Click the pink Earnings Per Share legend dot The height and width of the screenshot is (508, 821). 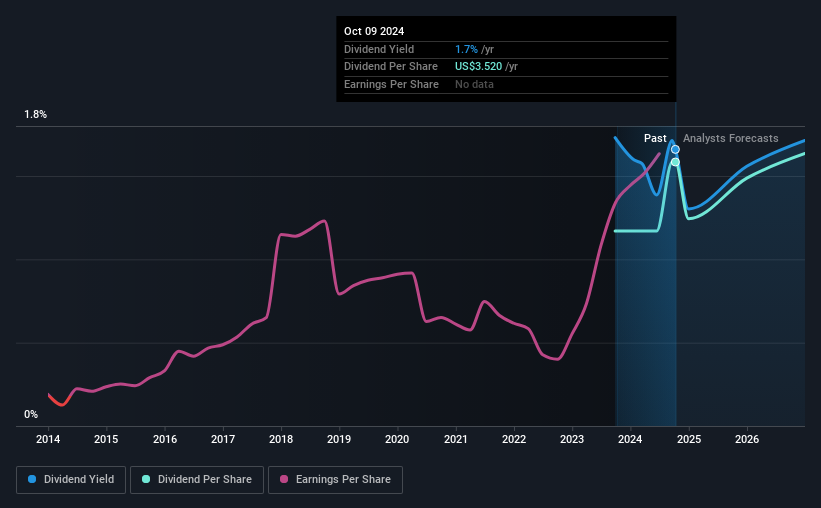(284, 479)
